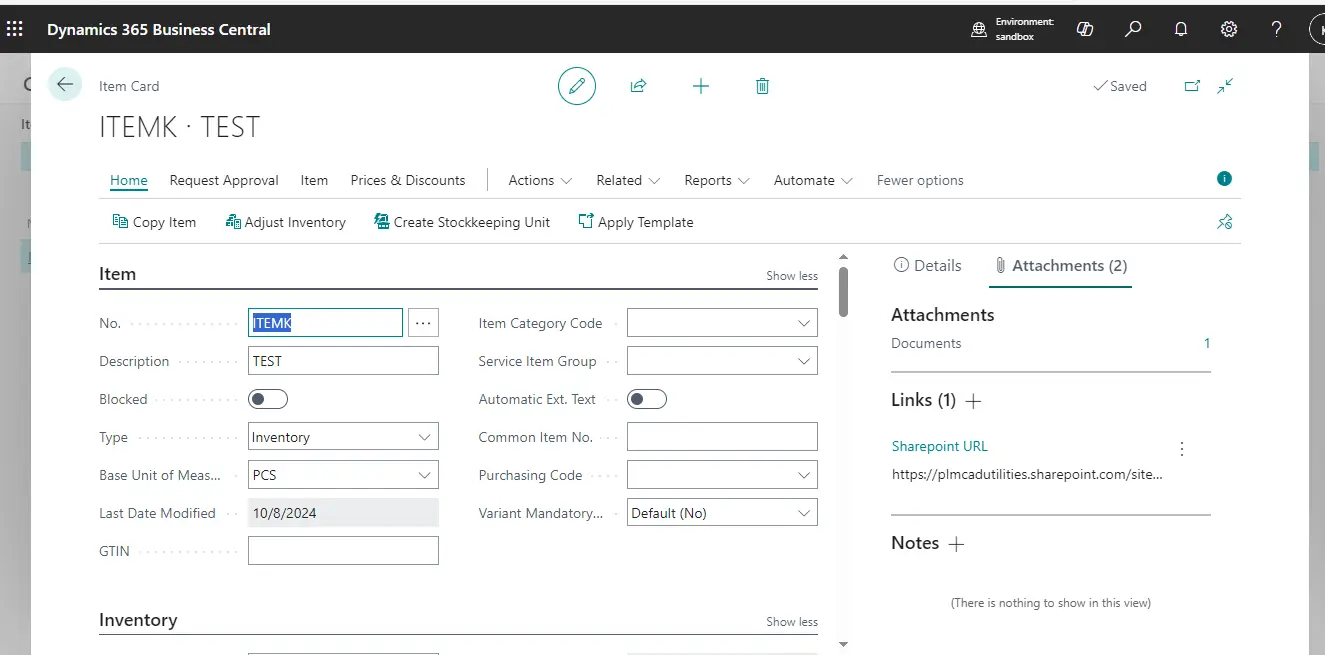Create a new item using the plus icon
The image size is (1325, 655).
click(x=700, y=86)
